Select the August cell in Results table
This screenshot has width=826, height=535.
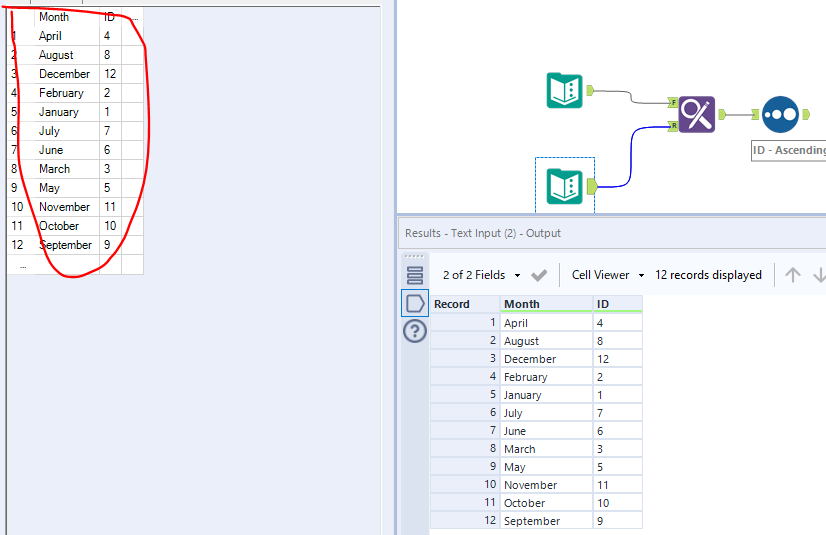(x=546, y=341)
